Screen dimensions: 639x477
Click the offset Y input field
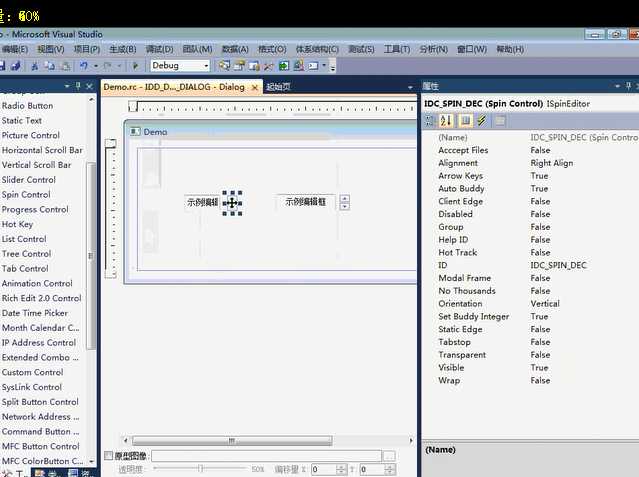373,470
